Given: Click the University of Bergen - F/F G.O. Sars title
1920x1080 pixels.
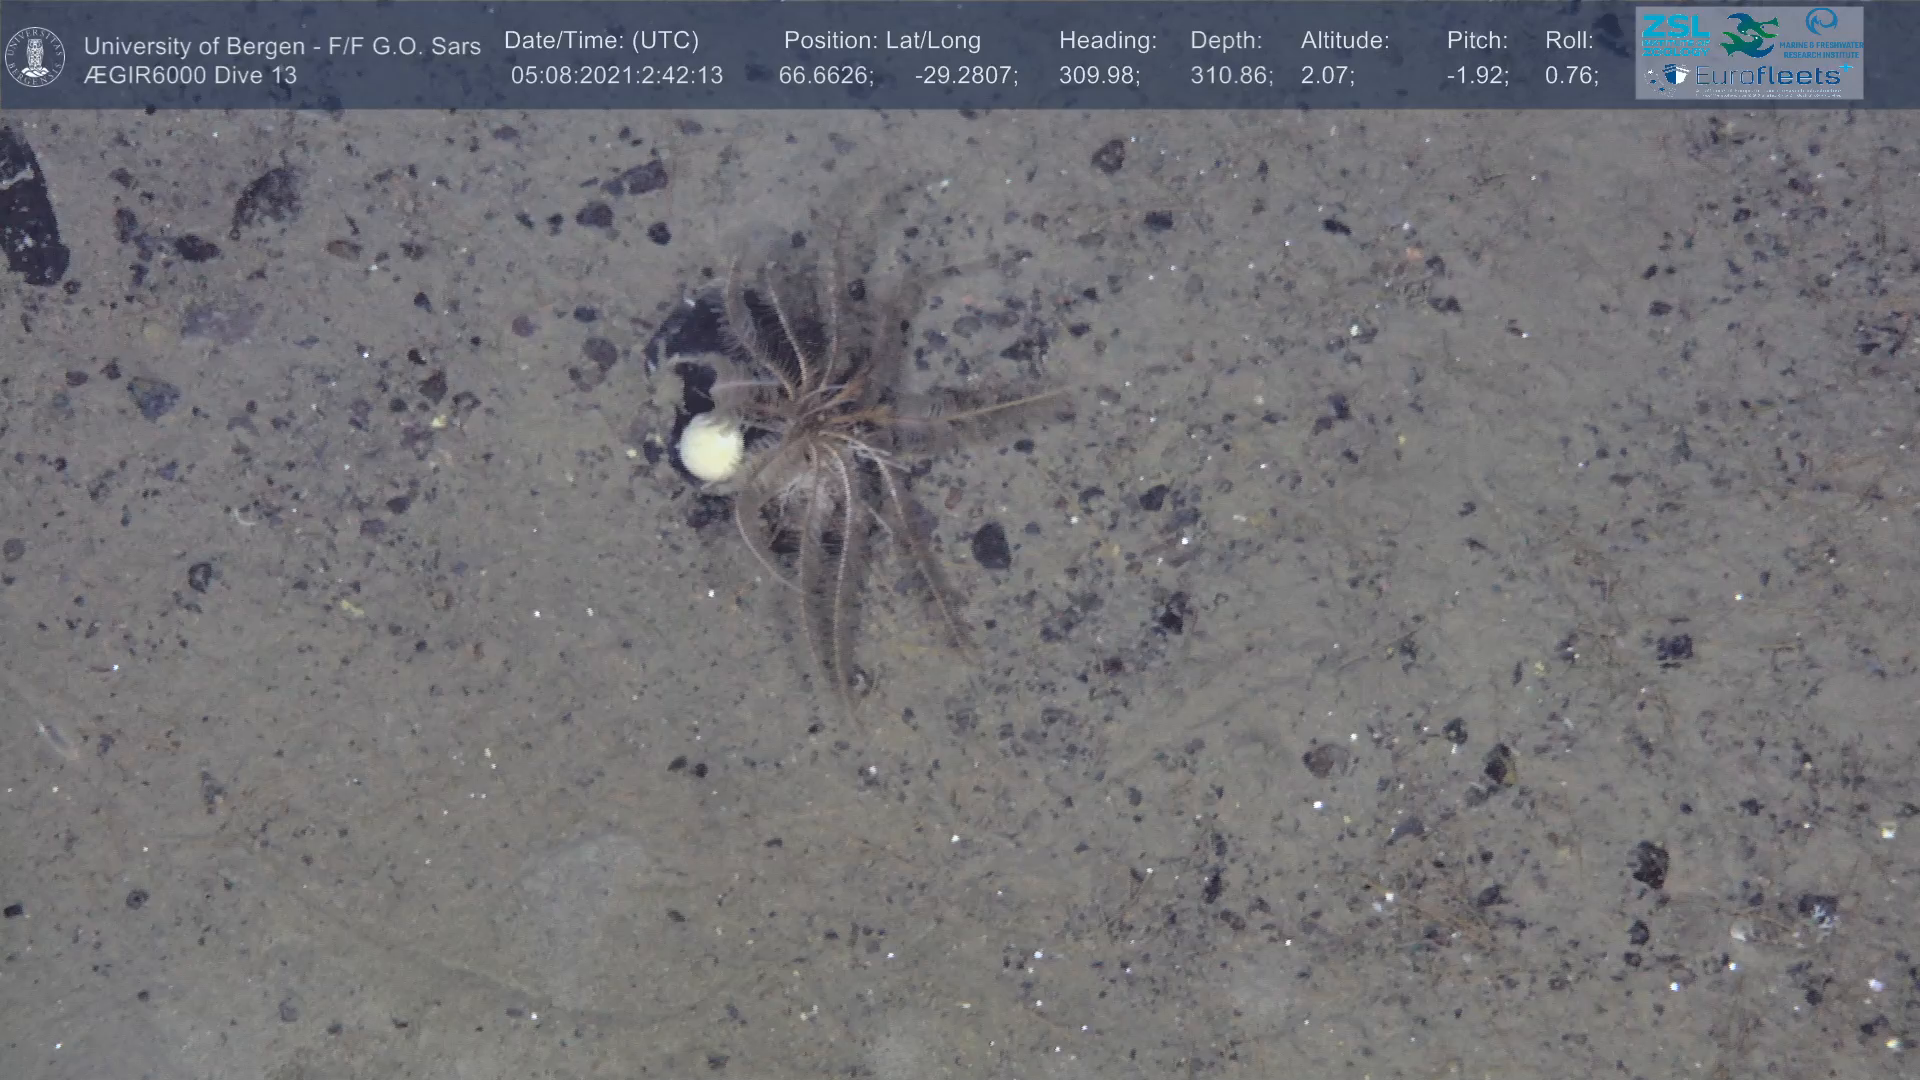Looking at the screenshot, I should point(282,47).
